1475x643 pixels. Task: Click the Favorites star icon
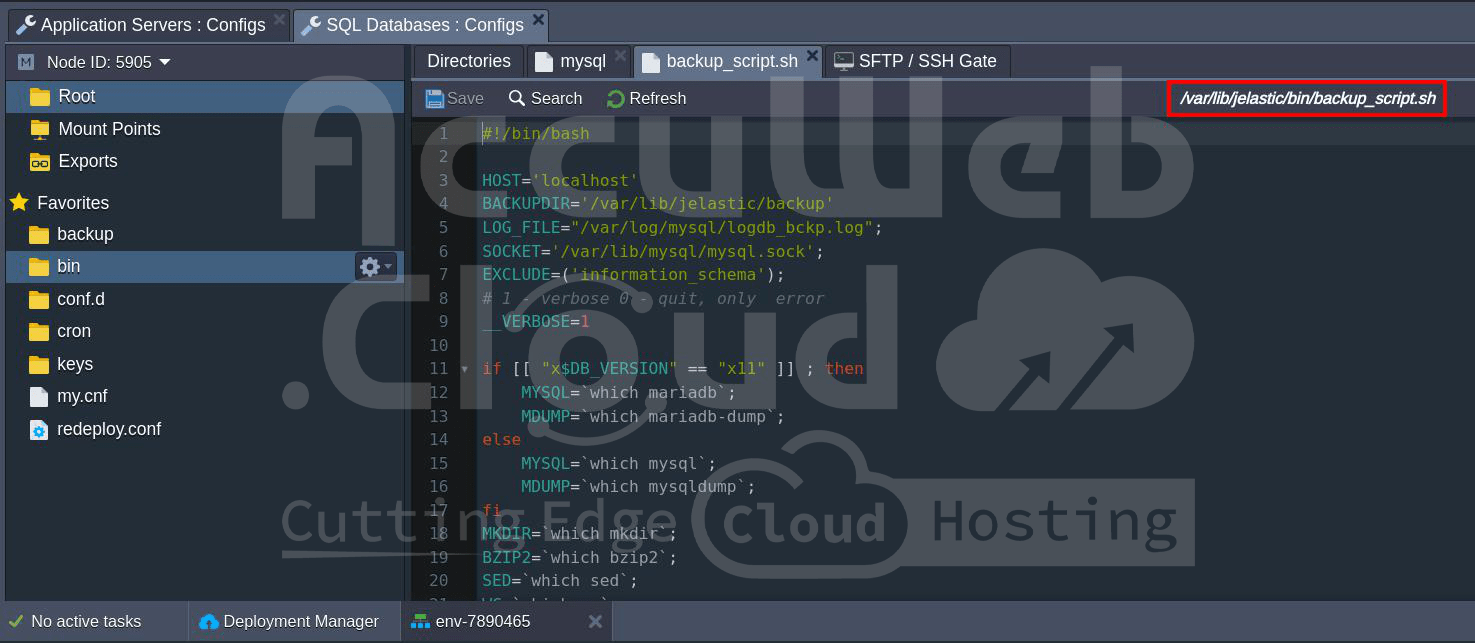tap(19, 202)
